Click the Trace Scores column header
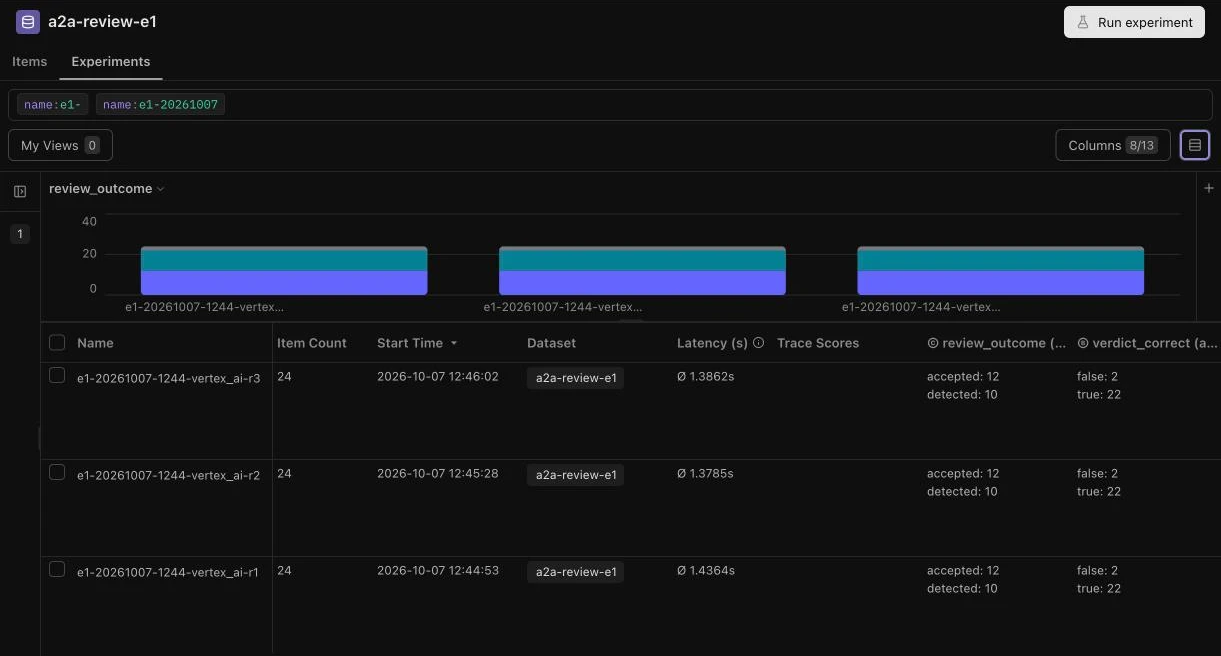 [818, 343]
